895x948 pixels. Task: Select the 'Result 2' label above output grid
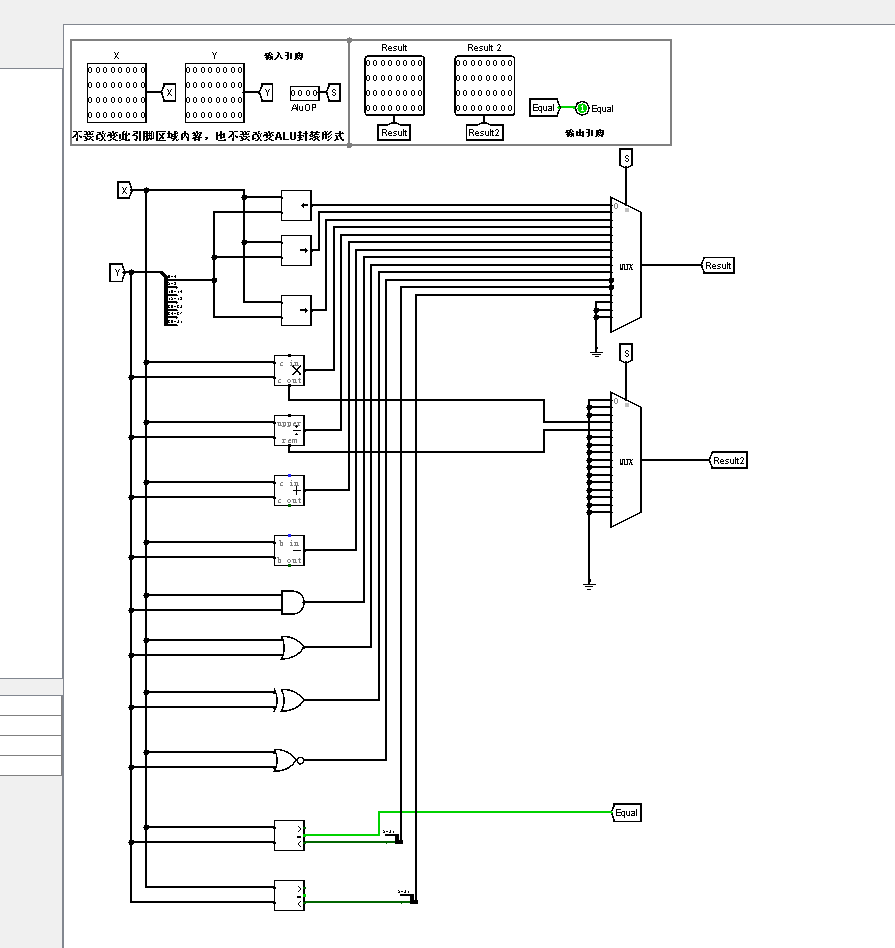pyautogui.click(x=484, y=47)
